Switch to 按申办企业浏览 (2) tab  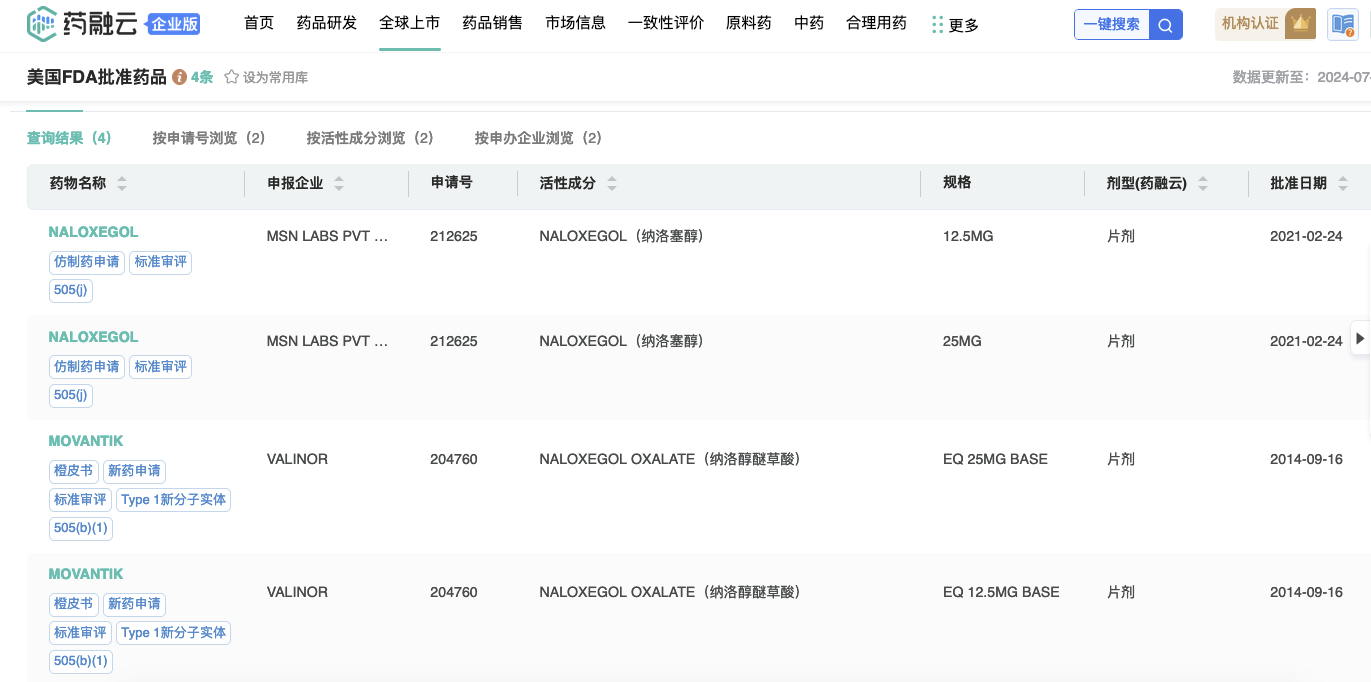tap(538, 138)
